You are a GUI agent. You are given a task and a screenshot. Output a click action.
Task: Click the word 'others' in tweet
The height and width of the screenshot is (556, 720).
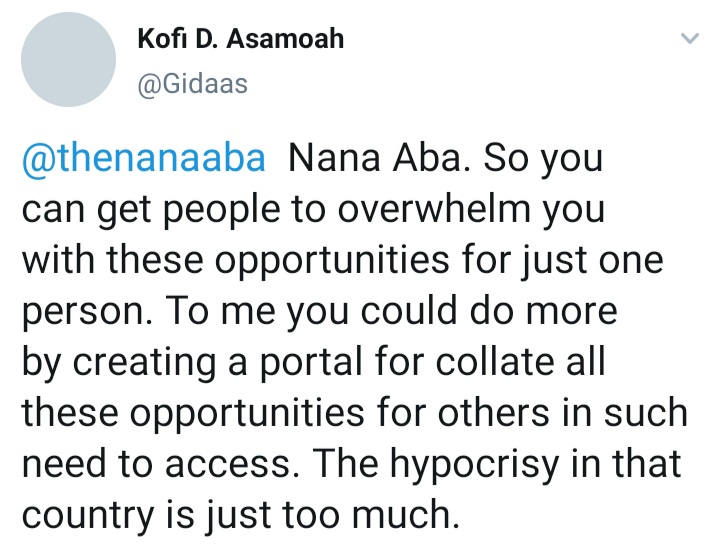pyautogui.click(x=493, y=413)
